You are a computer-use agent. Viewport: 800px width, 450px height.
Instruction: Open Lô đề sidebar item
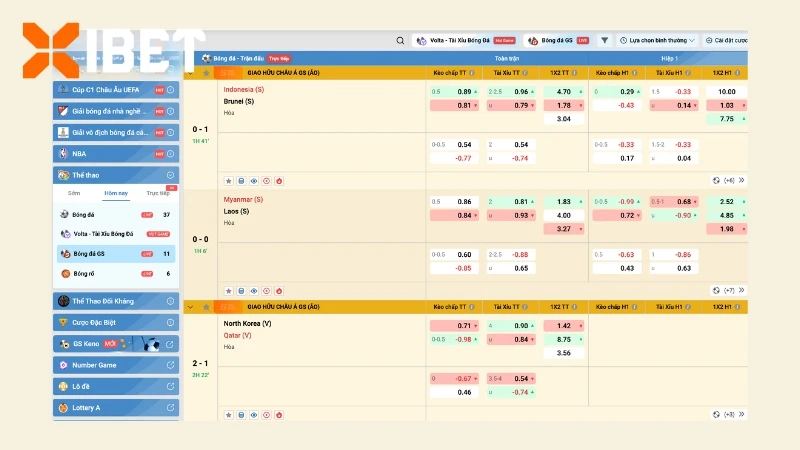(x=116, y=386)
